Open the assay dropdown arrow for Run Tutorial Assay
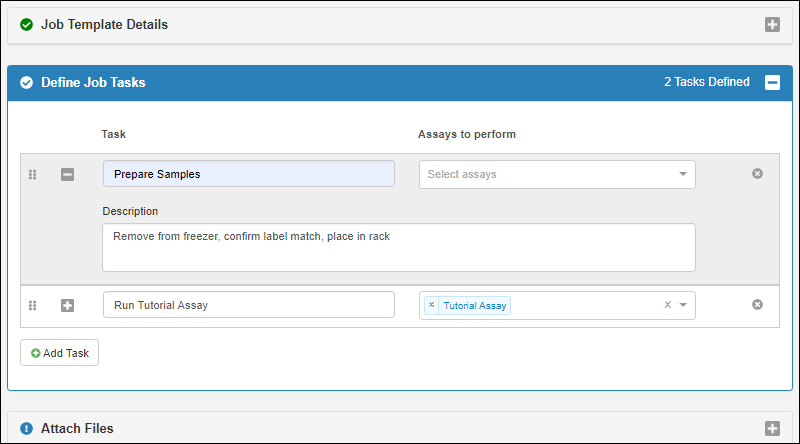800x444 pixels. tap(683, 305)
